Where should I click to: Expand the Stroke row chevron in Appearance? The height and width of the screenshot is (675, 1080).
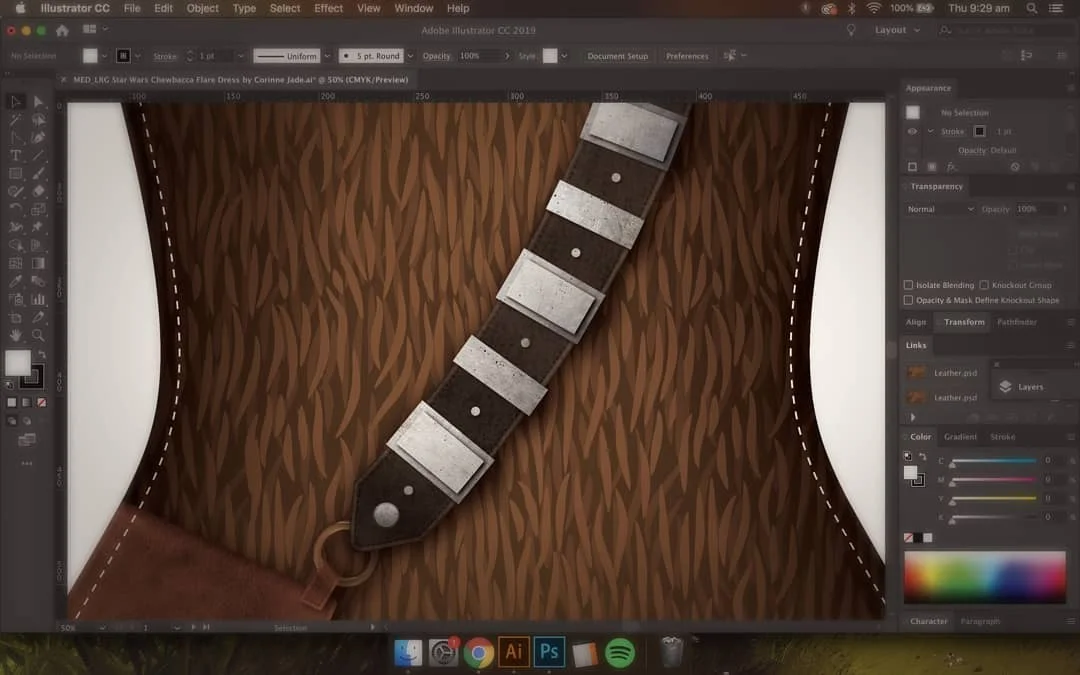[931, 132]
